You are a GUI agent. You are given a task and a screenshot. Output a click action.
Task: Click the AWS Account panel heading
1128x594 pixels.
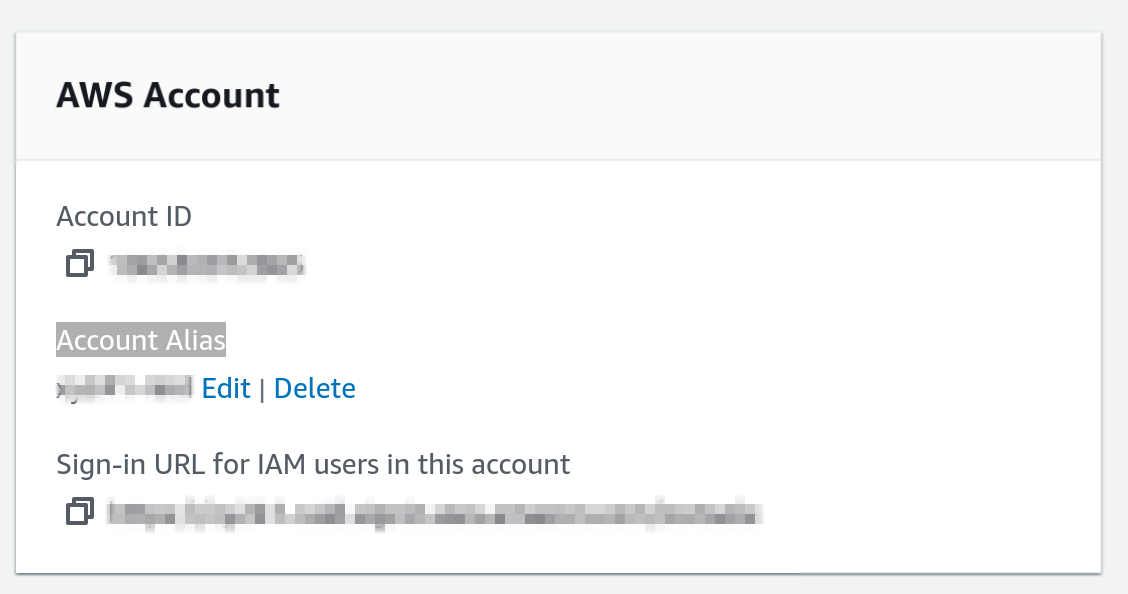pyautogui.click(x=168, y=96)
